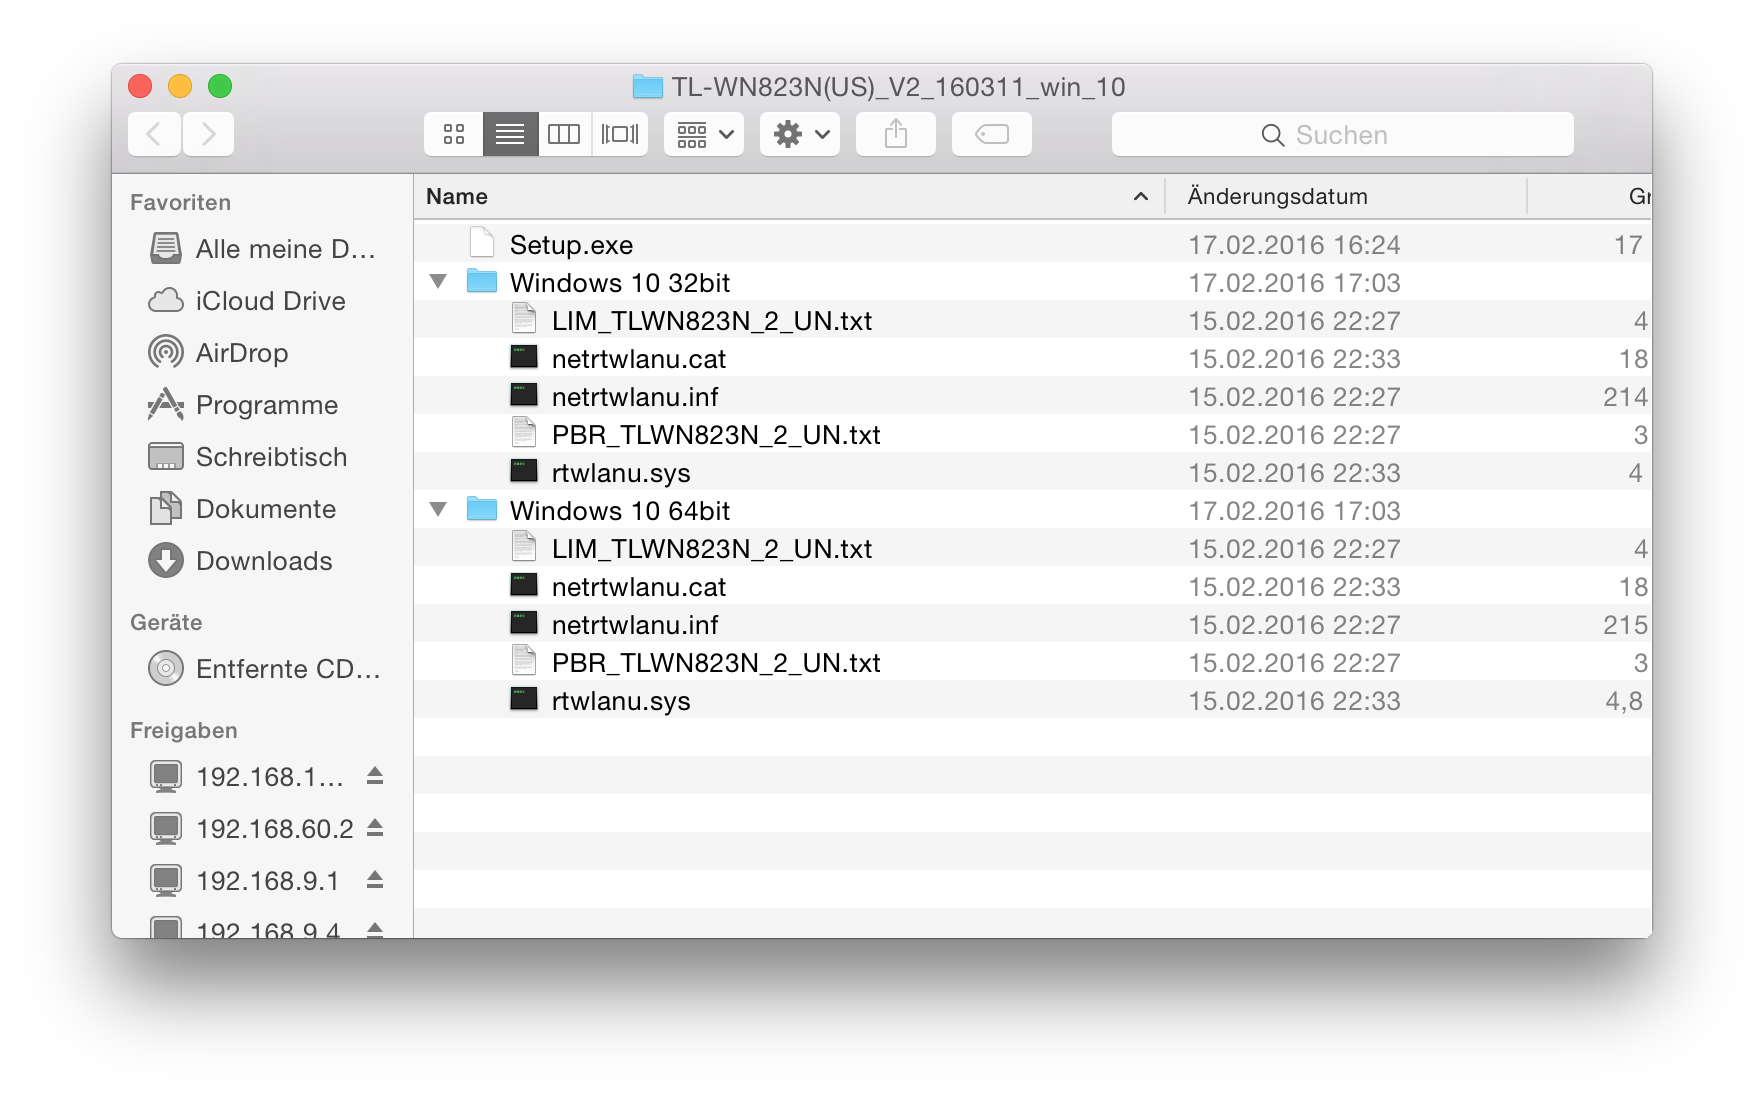Click the Share toolbar button
The height and width of the screenshot is (1098, 1764).
(896, 134)
